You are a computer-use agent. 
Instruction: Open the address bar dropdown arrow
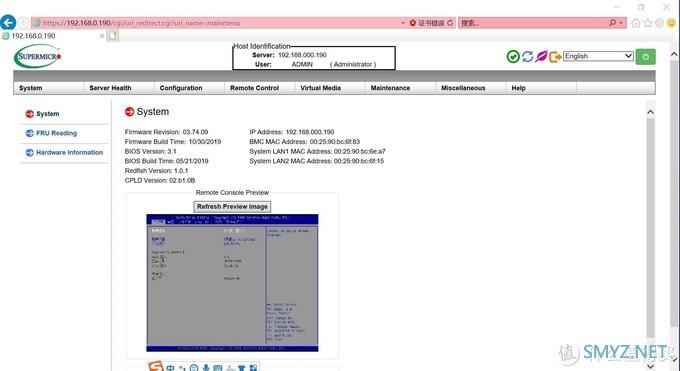pos(403,23)
